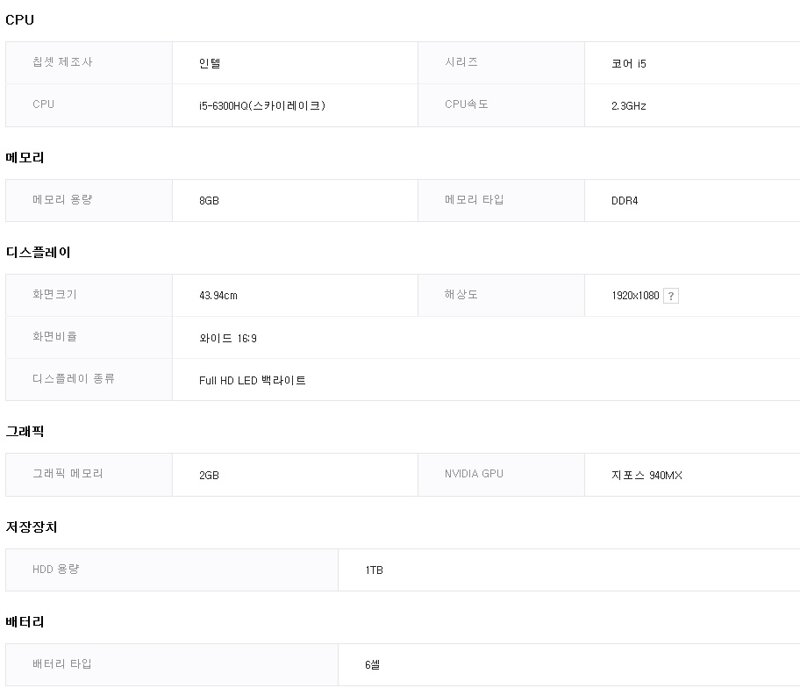Click the 칩셋 제조사 label cell
Screen dimensions: 800x688
coord(89,63)
